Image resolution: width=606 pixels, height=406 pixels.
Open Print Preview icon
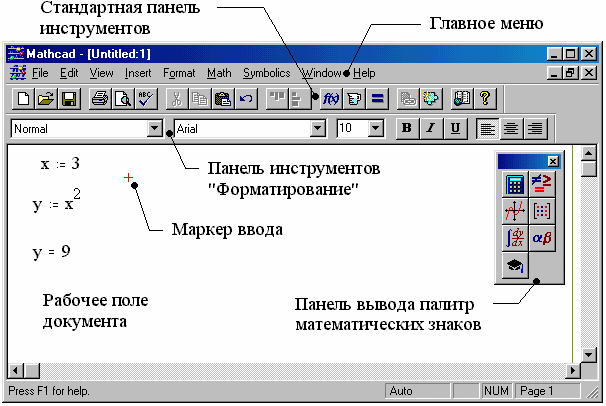tap(123, 99)
